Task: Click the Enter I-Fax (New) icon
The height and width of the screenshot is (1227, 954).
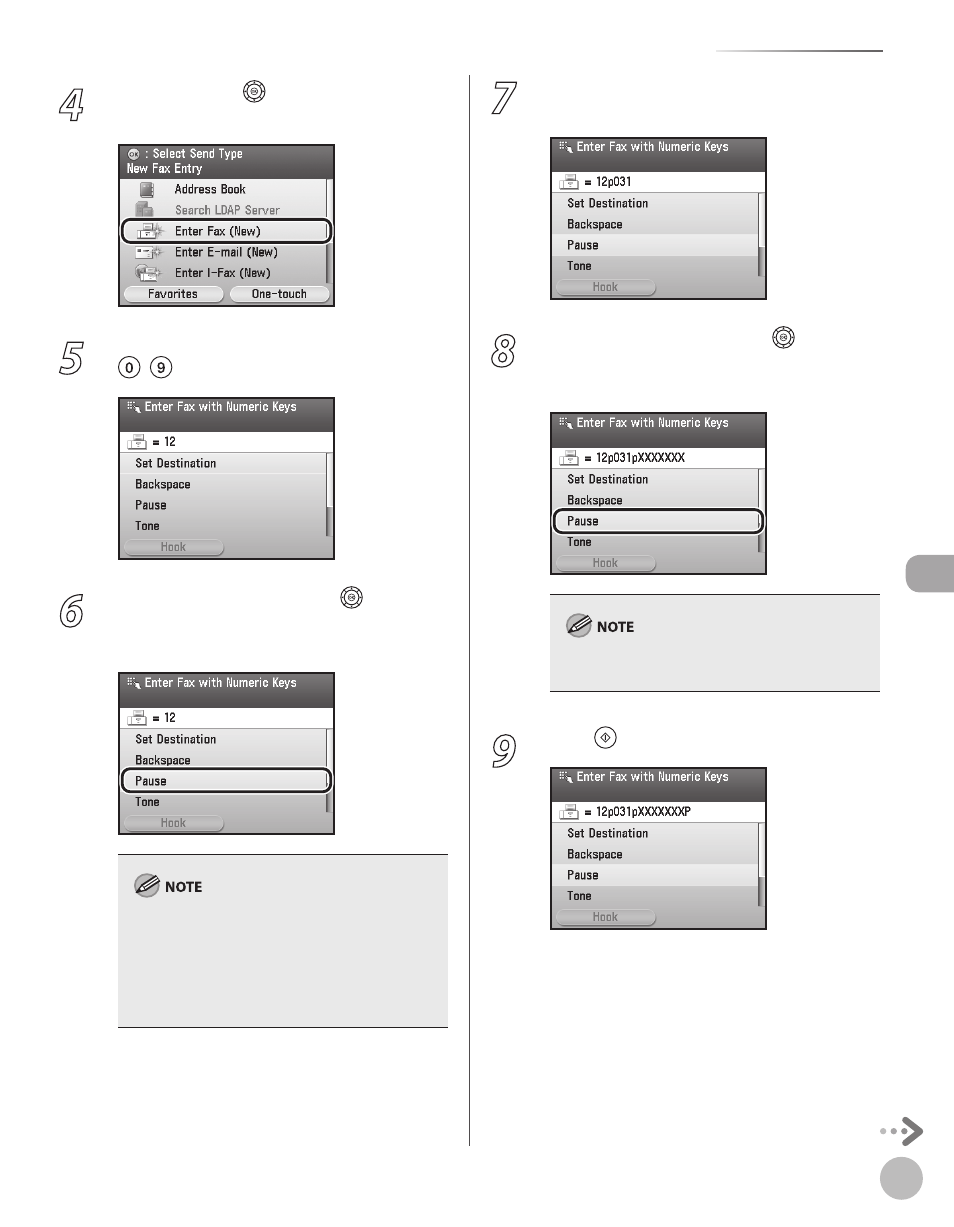Action: click(148, 273)
